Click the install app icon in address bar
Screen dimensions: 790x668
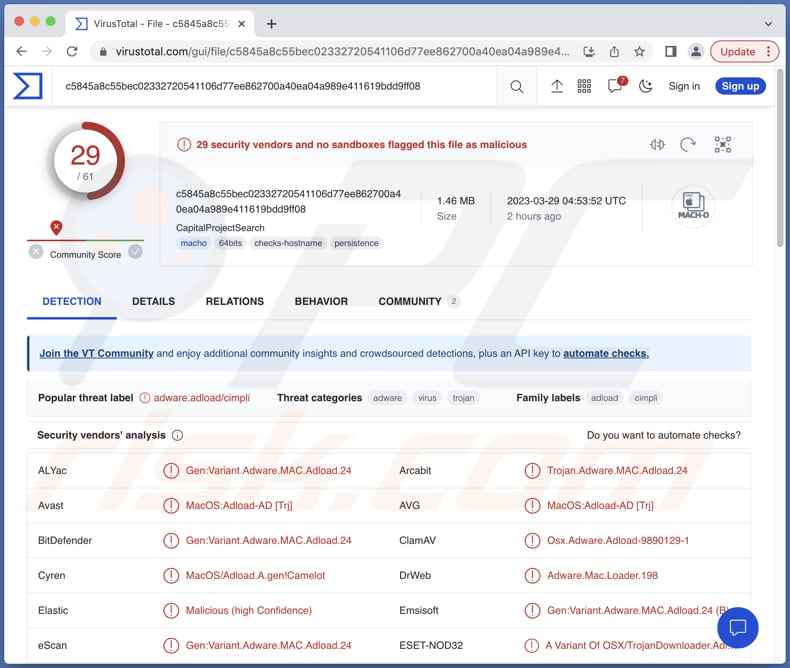[x=589, y=51]
